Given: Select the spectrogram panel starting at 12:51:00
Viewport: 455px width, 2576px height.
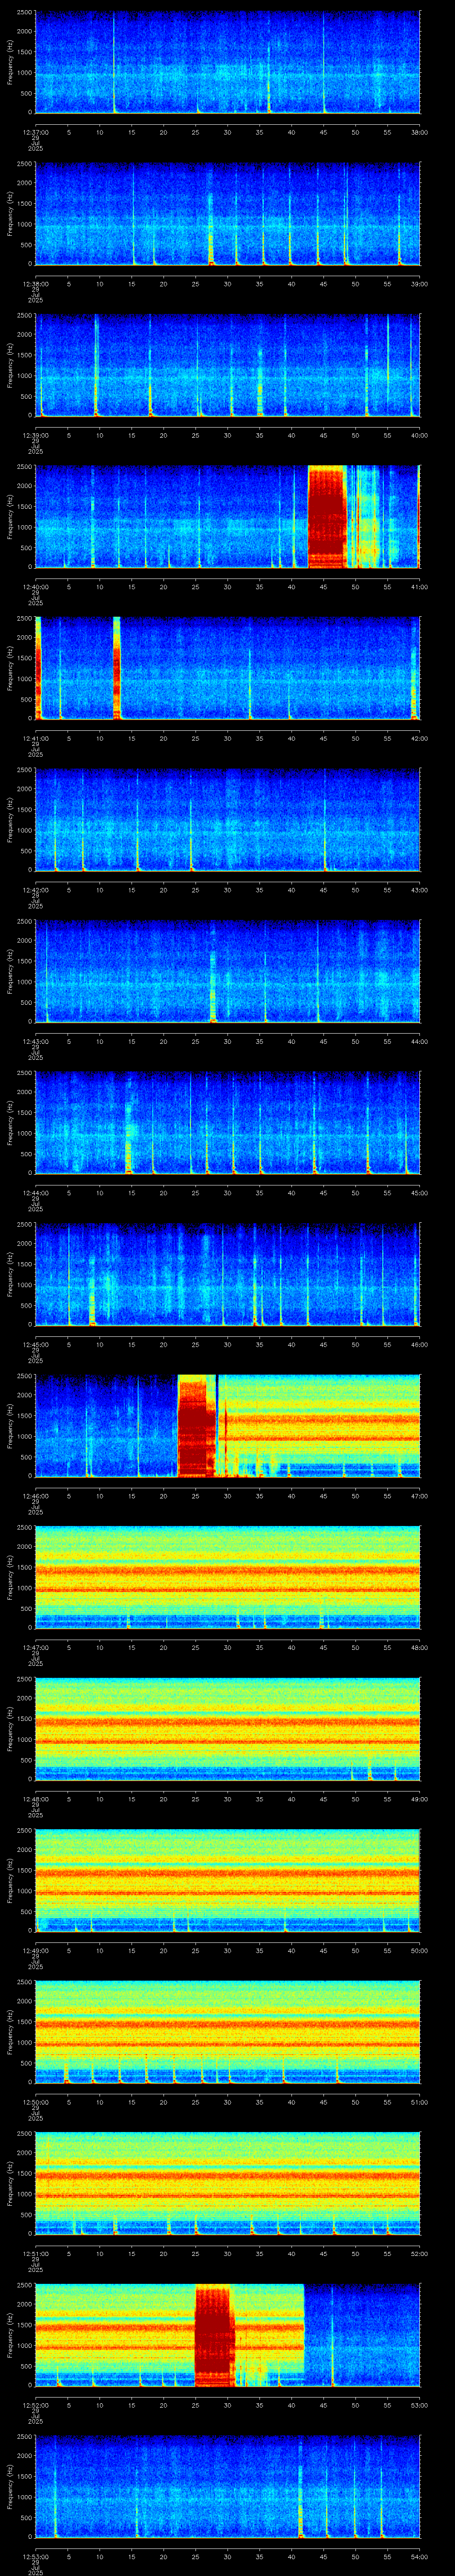Looking at the screenshot, I should point(228,2183).
